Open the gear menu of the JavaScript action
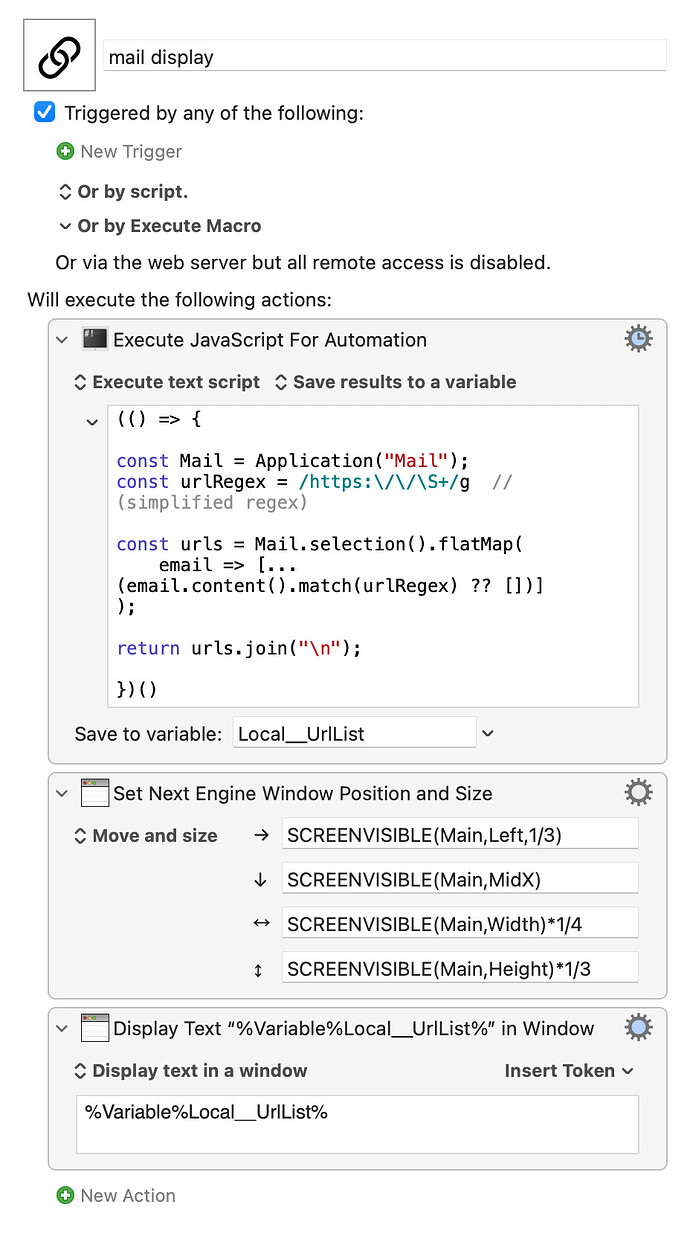 (638, 338)
